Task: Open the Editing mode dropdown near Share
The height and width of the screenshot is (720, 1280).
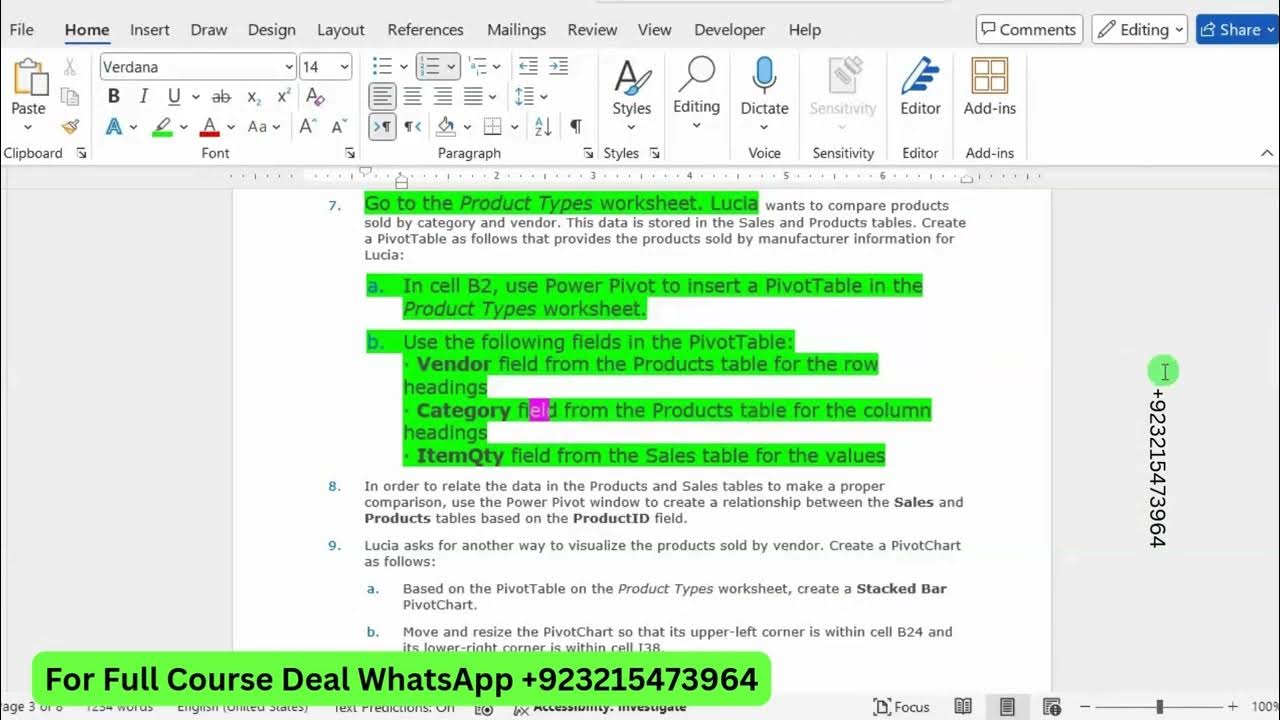Action: (x=1139, y=30)
